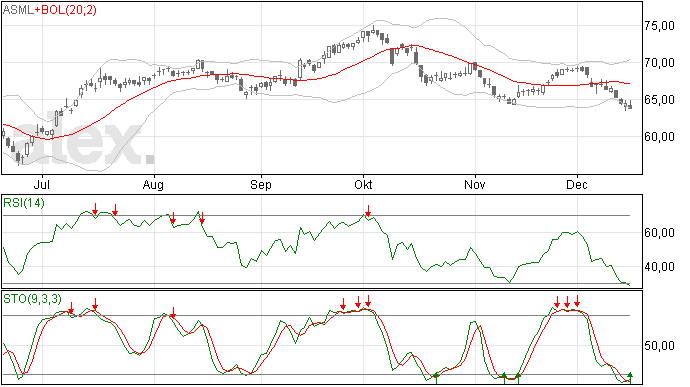
Task: Click the Jul month label on the time axis
Action: pyautogui.click(x=42, y=184)
